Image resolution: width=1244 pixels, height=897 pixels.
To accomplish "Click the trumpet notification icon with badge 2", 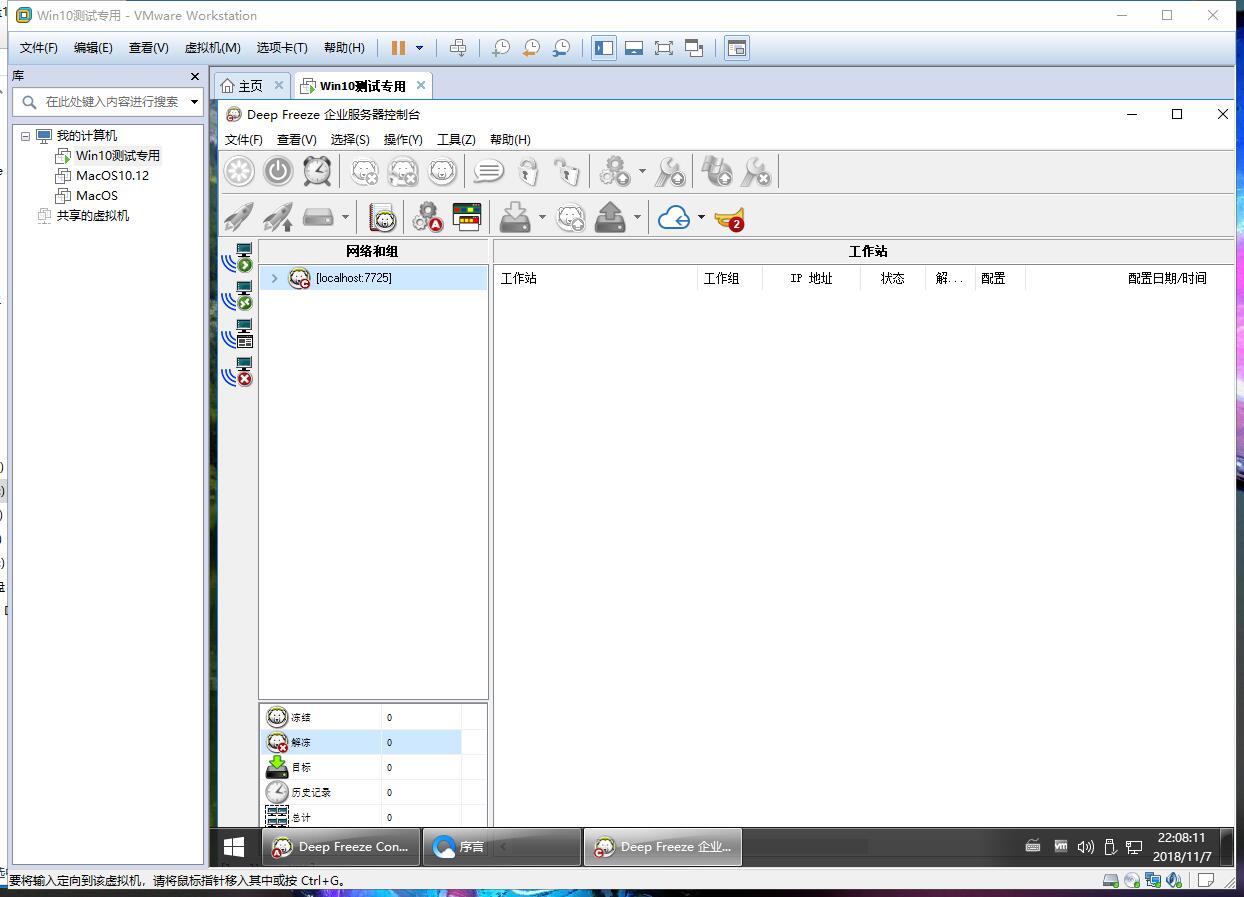I will (730, 218).
